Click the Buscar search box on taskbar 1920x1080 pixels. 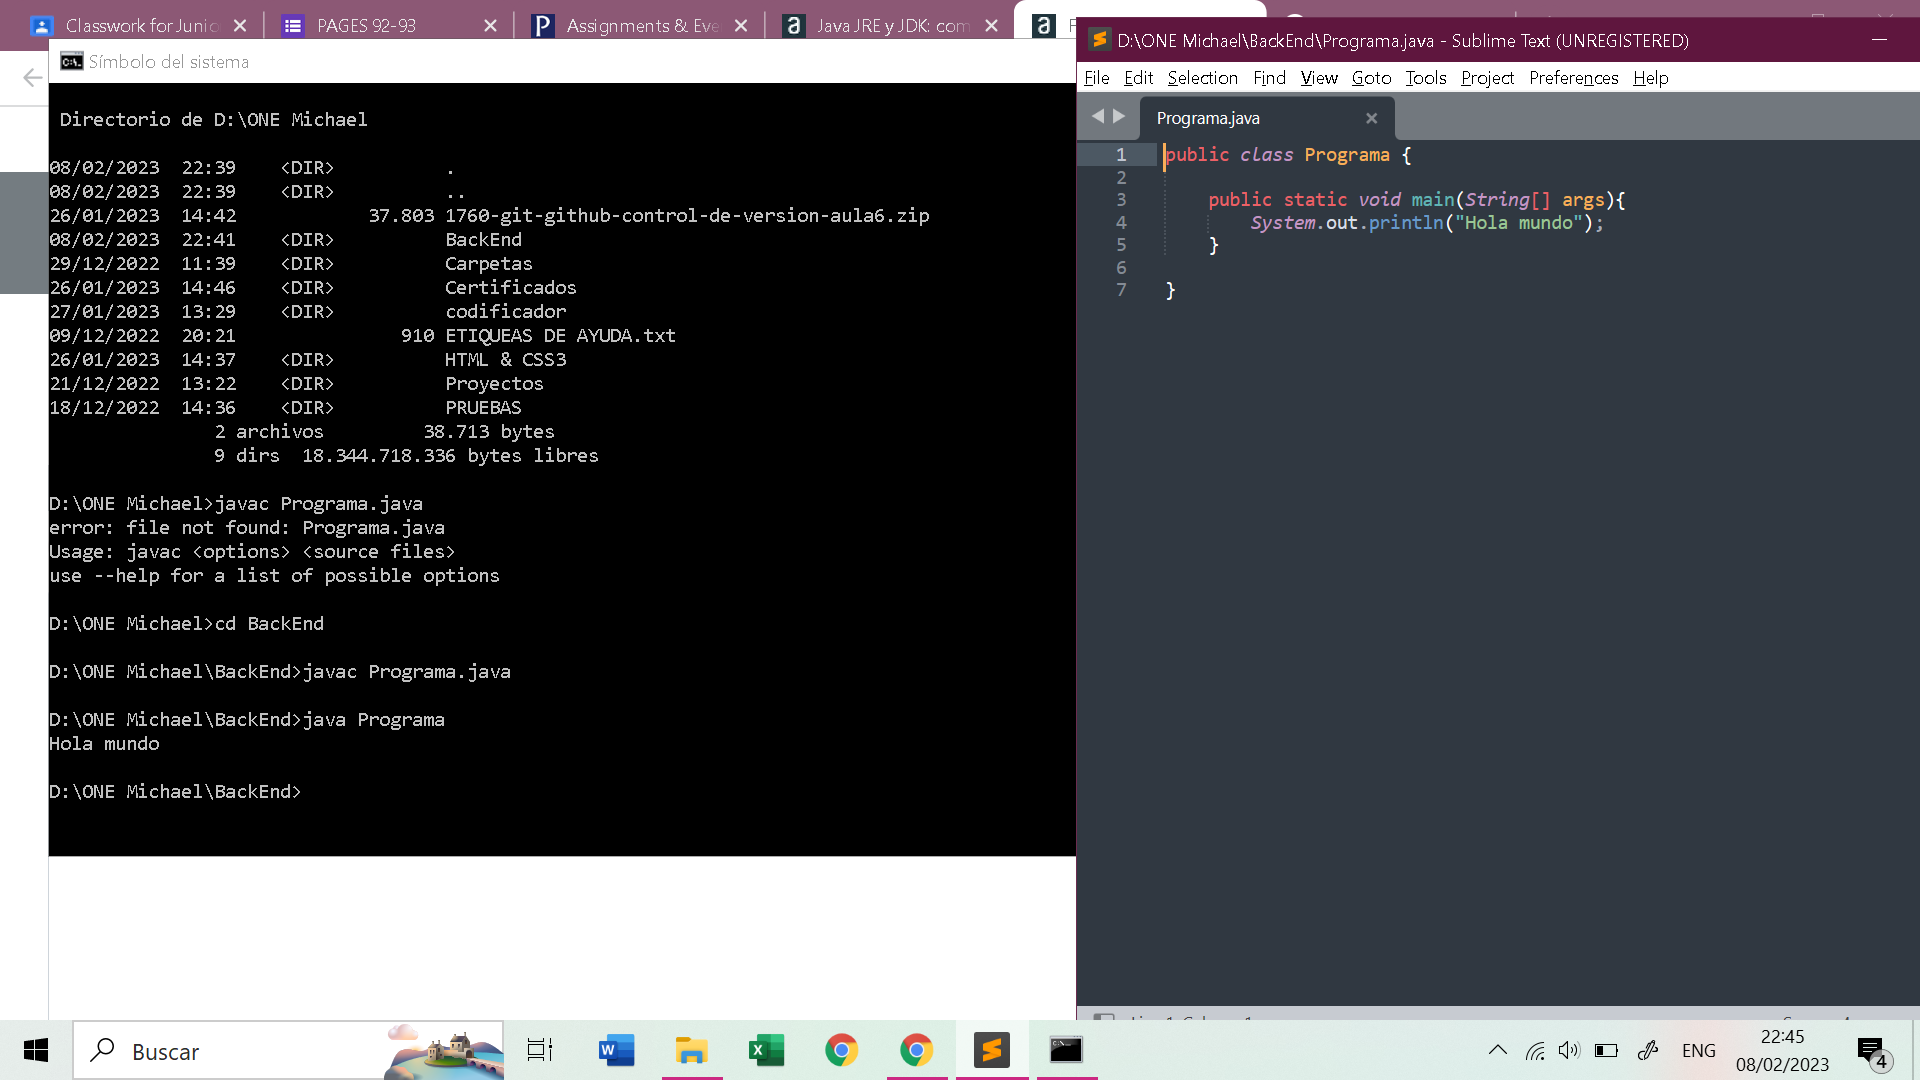point(288,1050)
